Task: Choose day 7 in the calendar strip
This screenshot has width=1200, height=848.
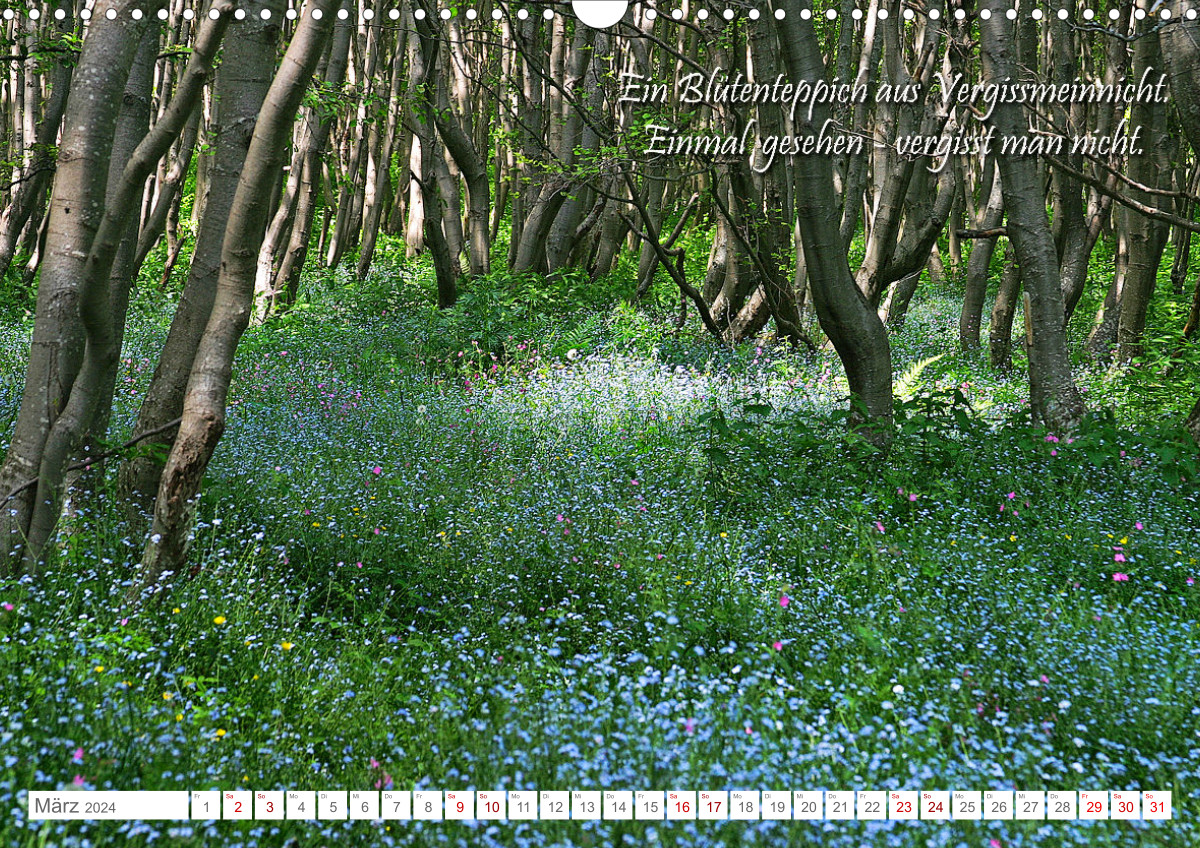Action: click(x=396, y=805)
